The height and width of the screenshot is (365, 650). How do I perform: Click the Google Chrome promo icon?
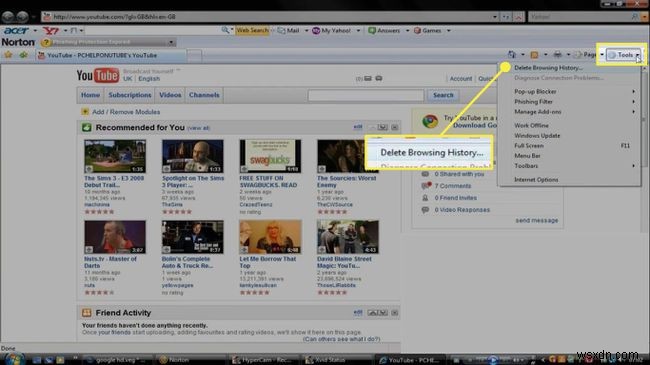[430, 121]
